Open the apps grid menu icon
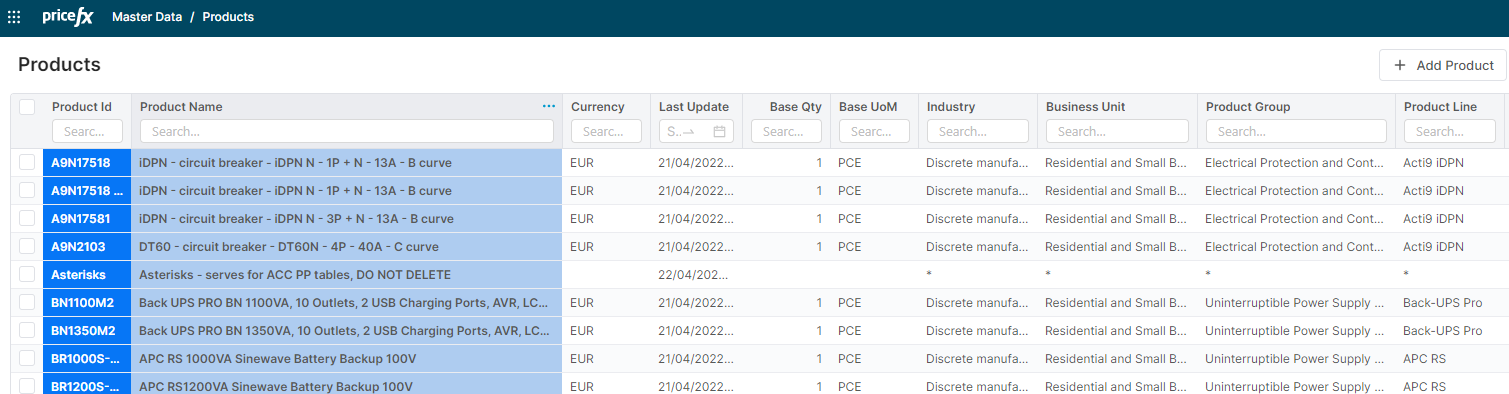This screenshot has width=1509, height=394. [x=14, y=17]
